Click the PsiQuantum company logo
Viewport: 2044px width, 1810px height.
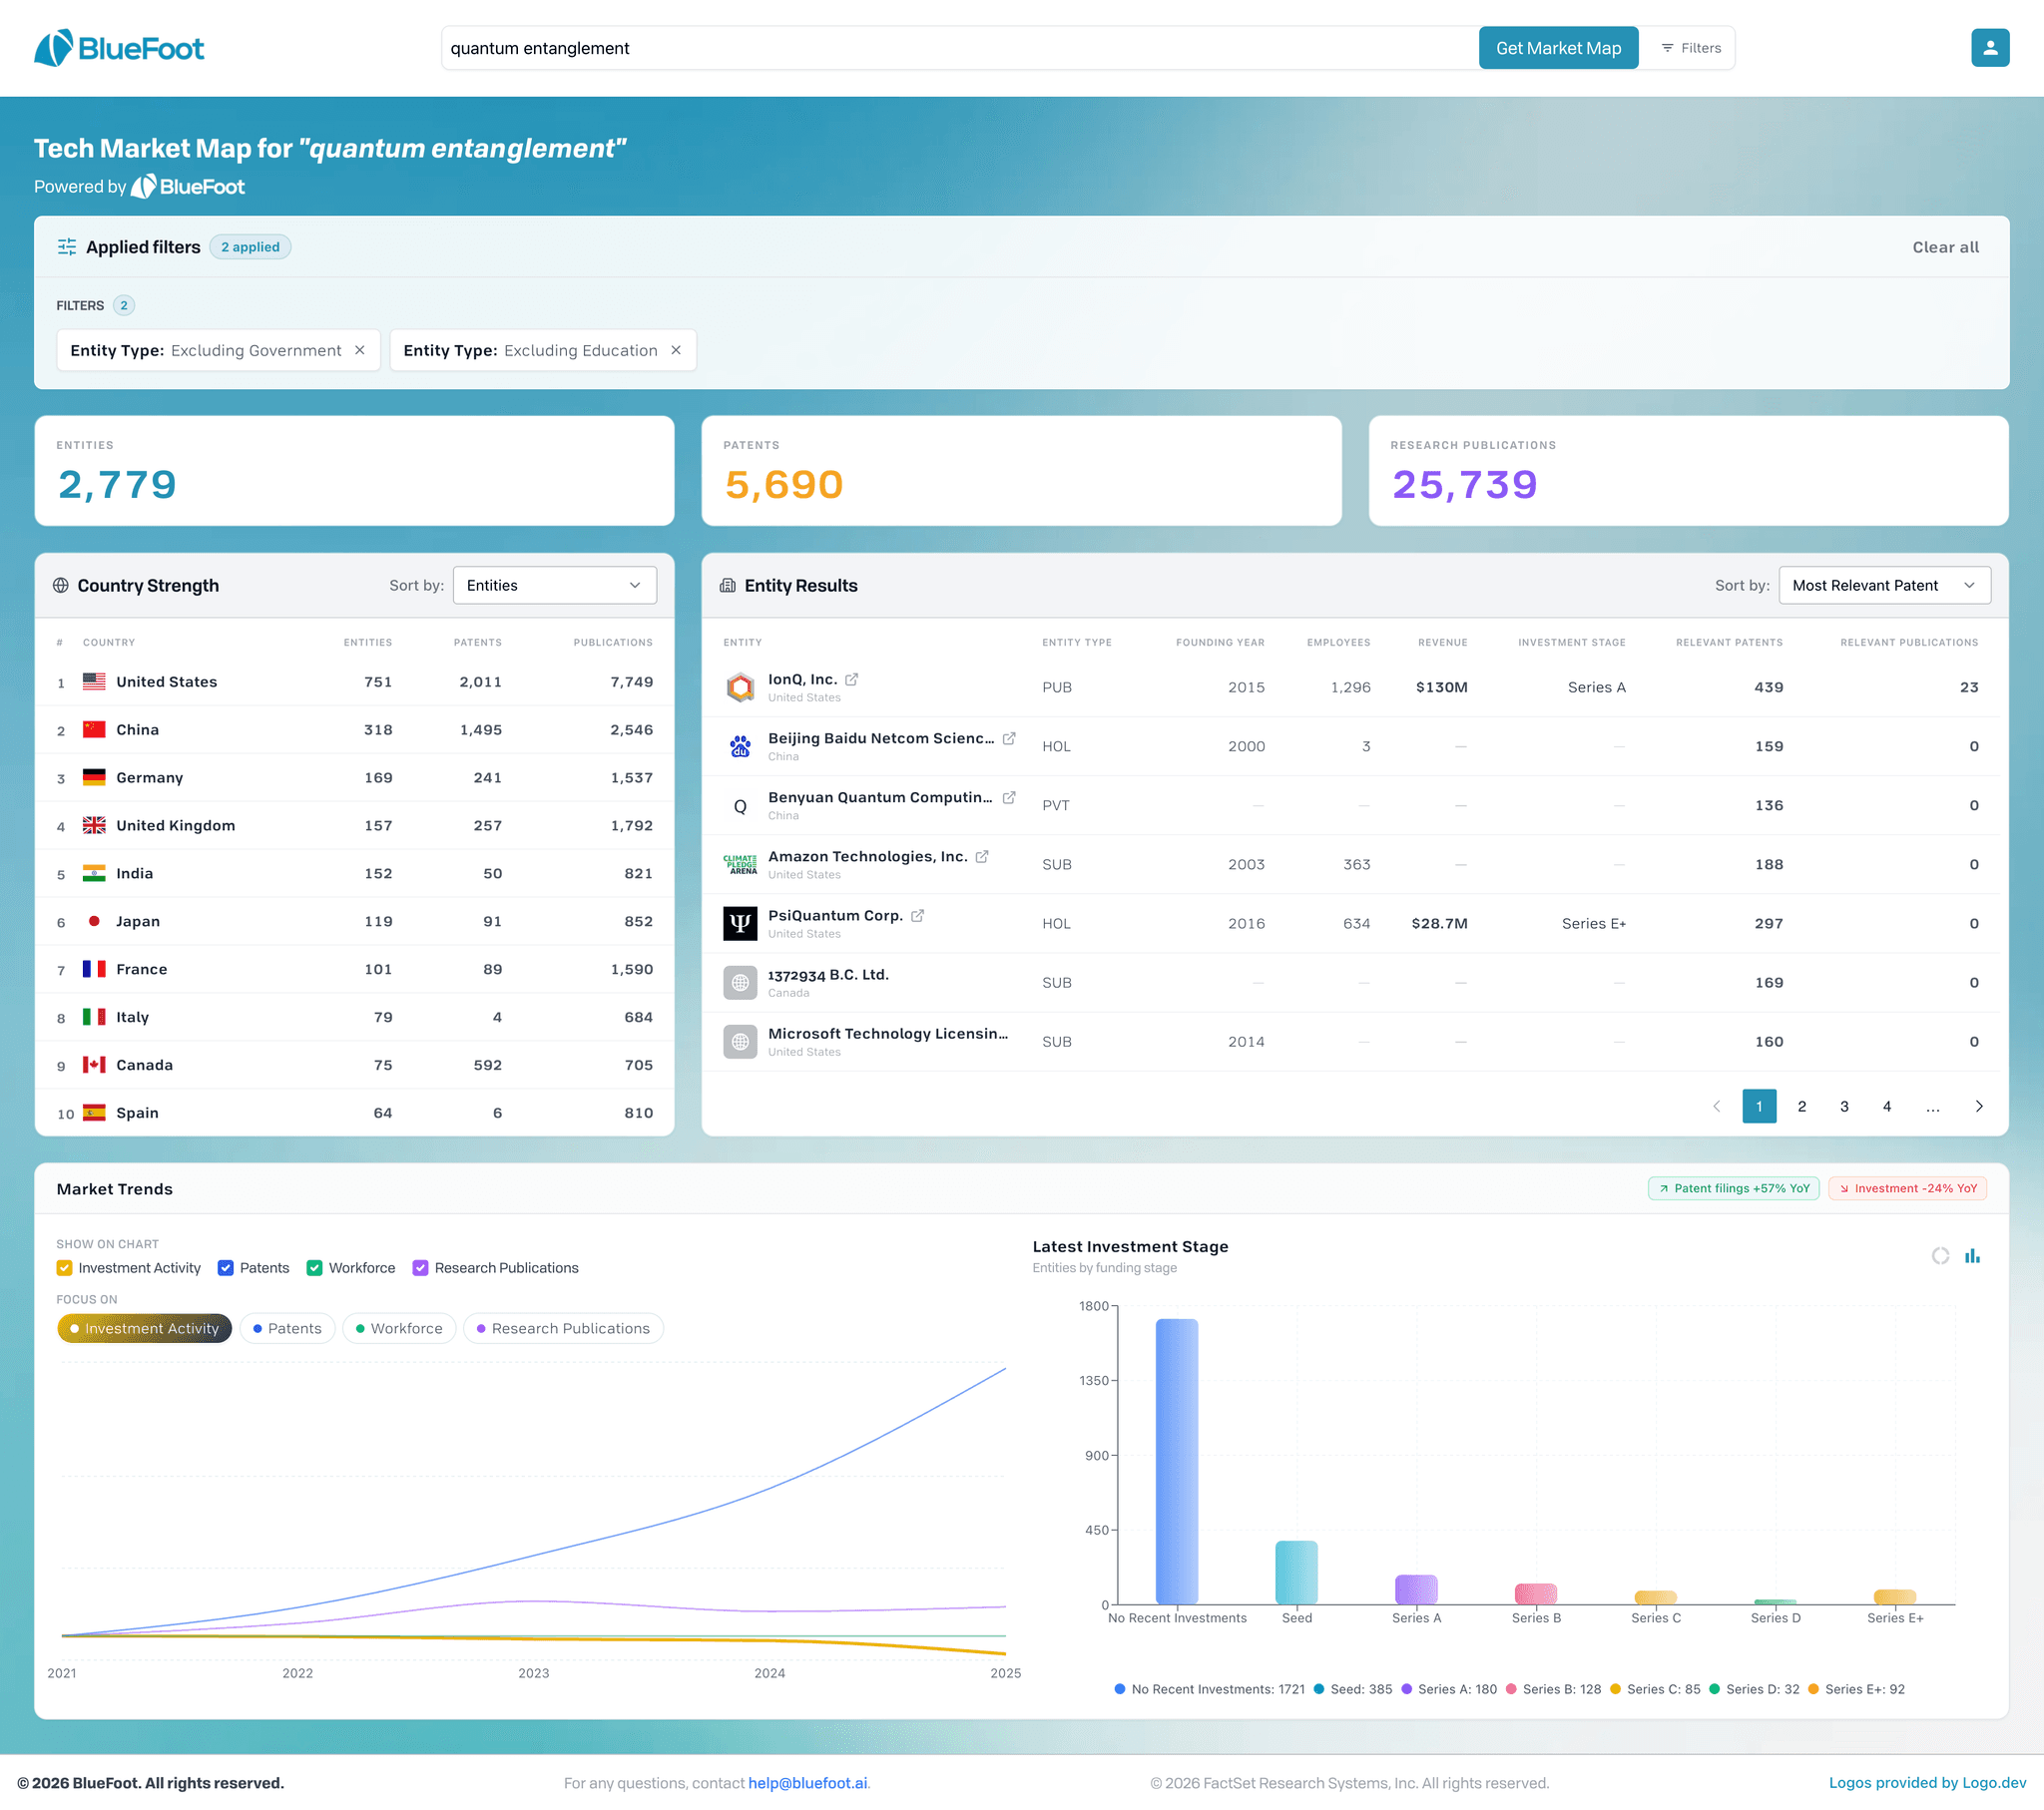[740, 923]
